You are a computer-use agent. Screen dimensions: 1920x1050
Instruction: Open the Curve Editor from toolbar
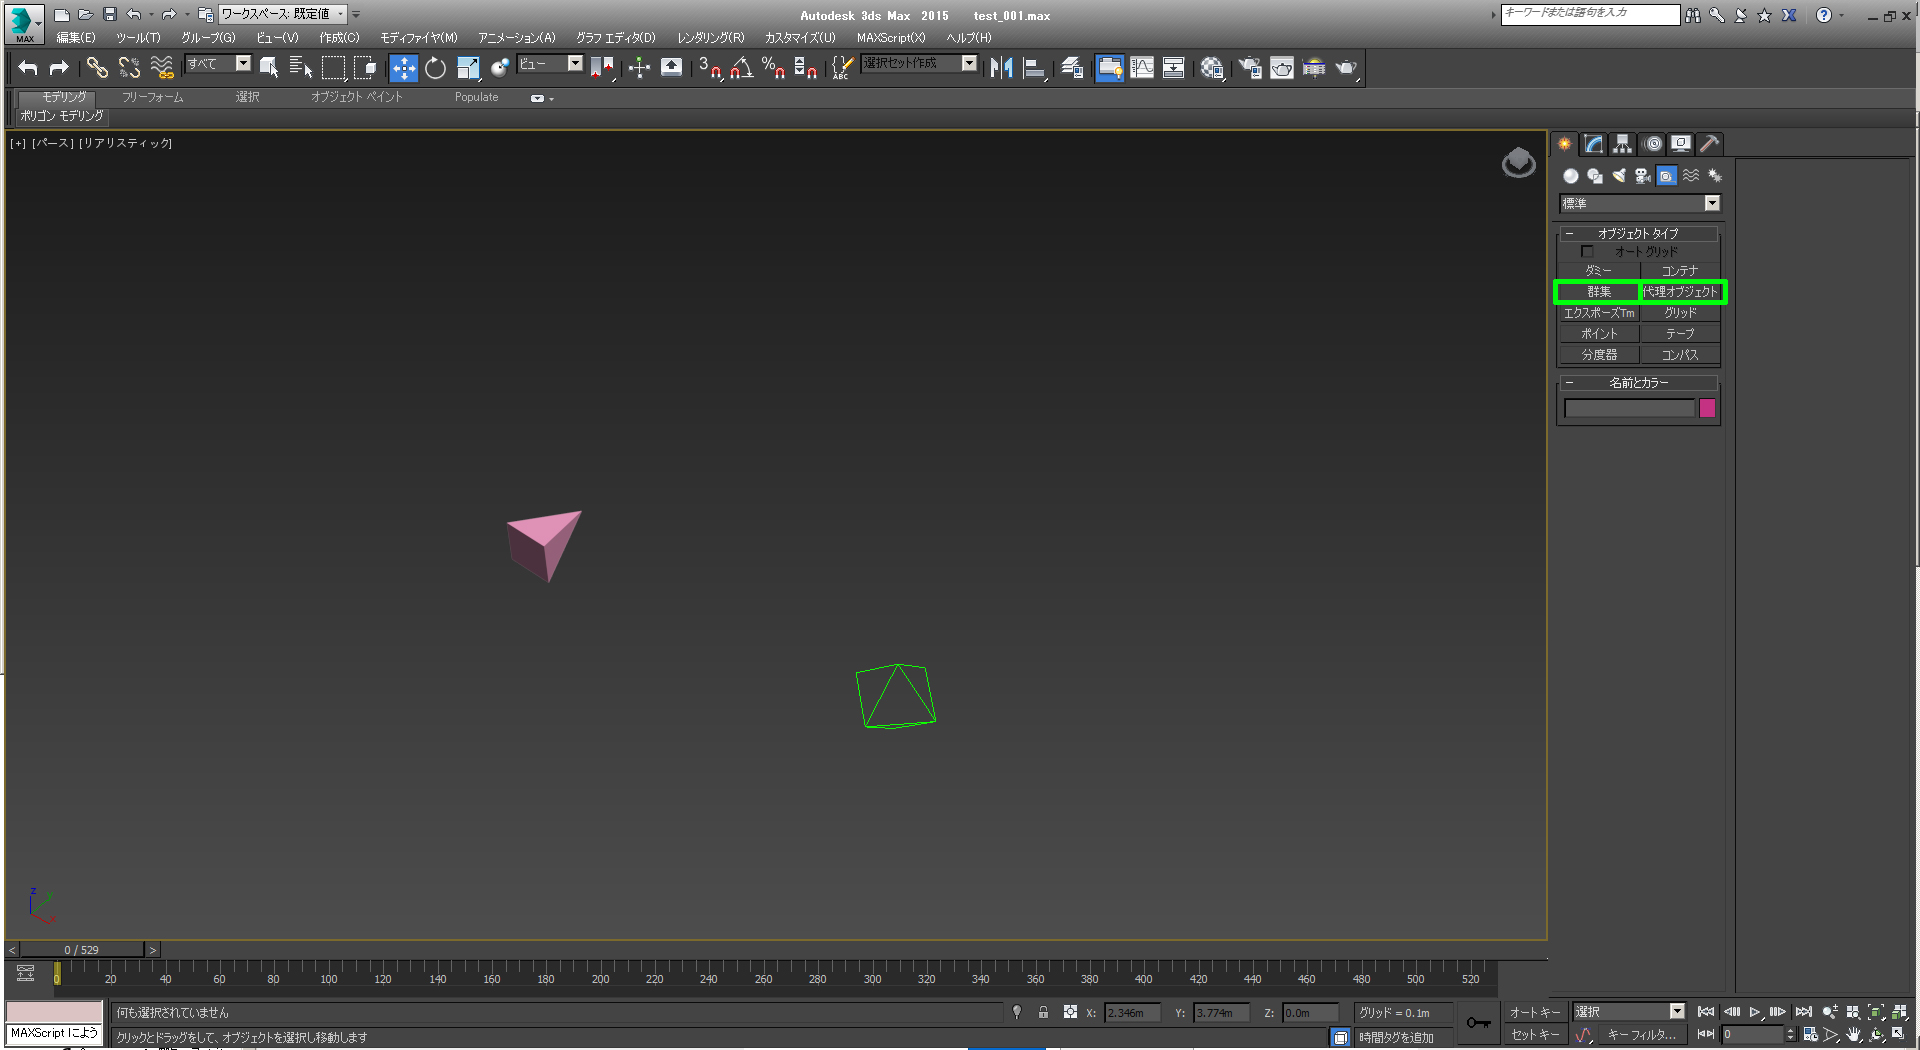(x=1141, y=68)
